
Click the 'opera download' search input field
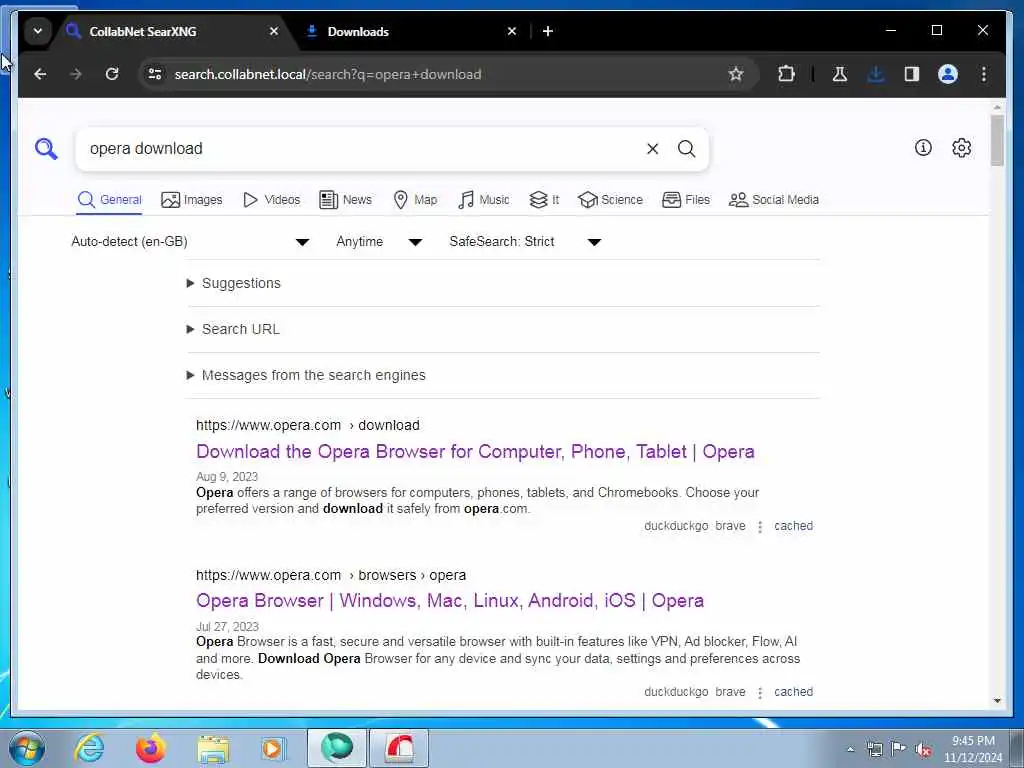(x=362, y=149)
